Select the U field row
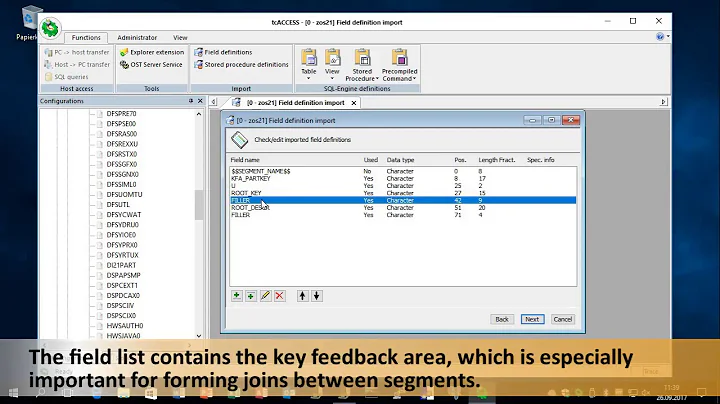This screenshot has width=720, height=404. tap(403, 186)
